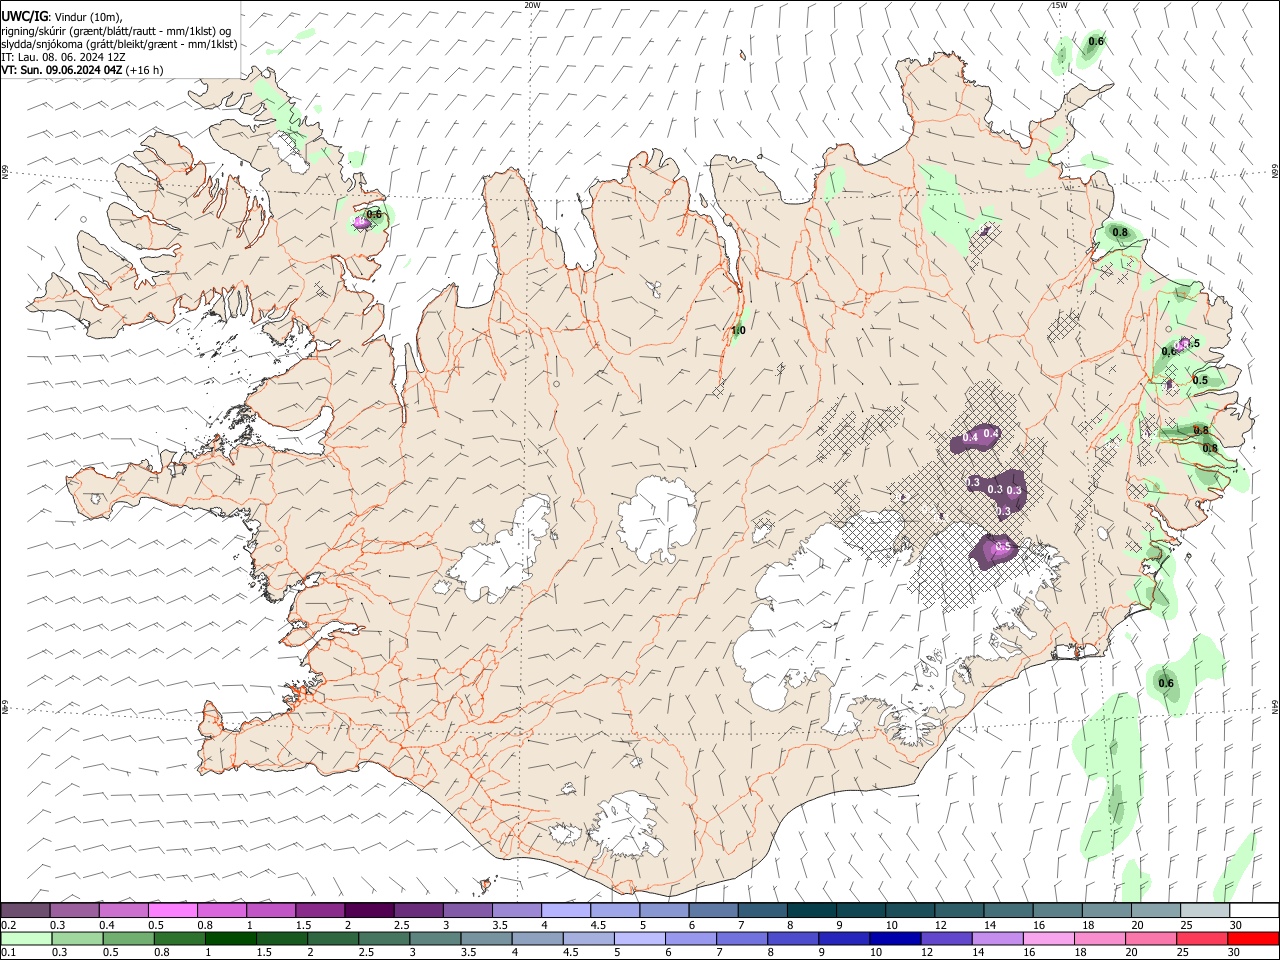Click the violet rain swatch starting at 12
Screen dimensions: 1280x960
(x=946, y=938)
